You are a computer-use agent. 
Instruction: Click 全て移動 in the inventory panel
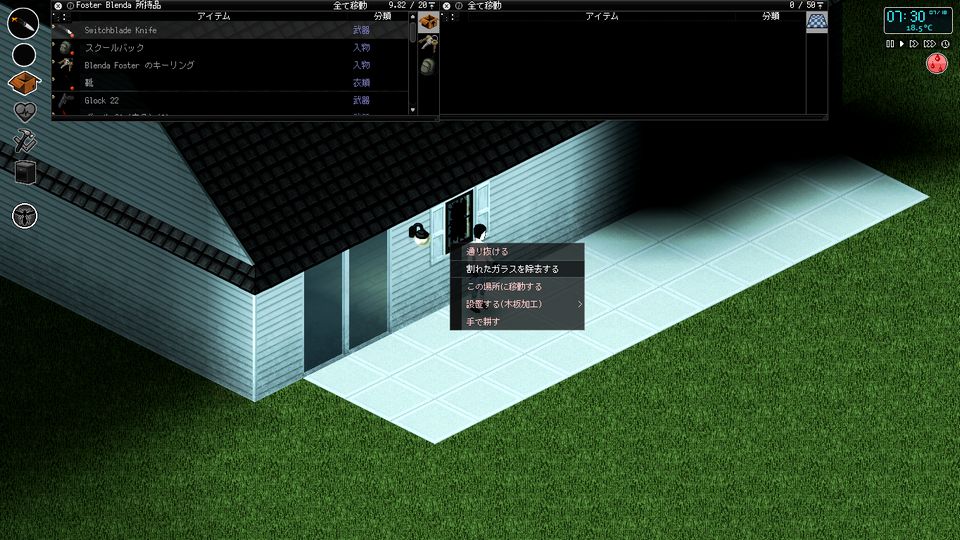350,6
